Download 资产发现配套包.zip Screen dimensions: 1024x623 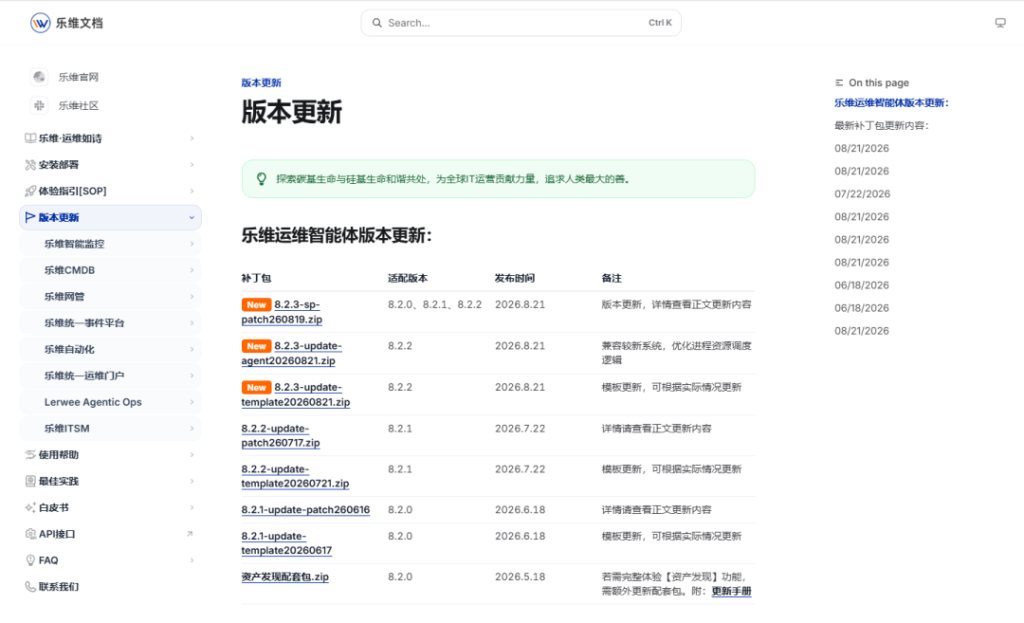[285, 577]
